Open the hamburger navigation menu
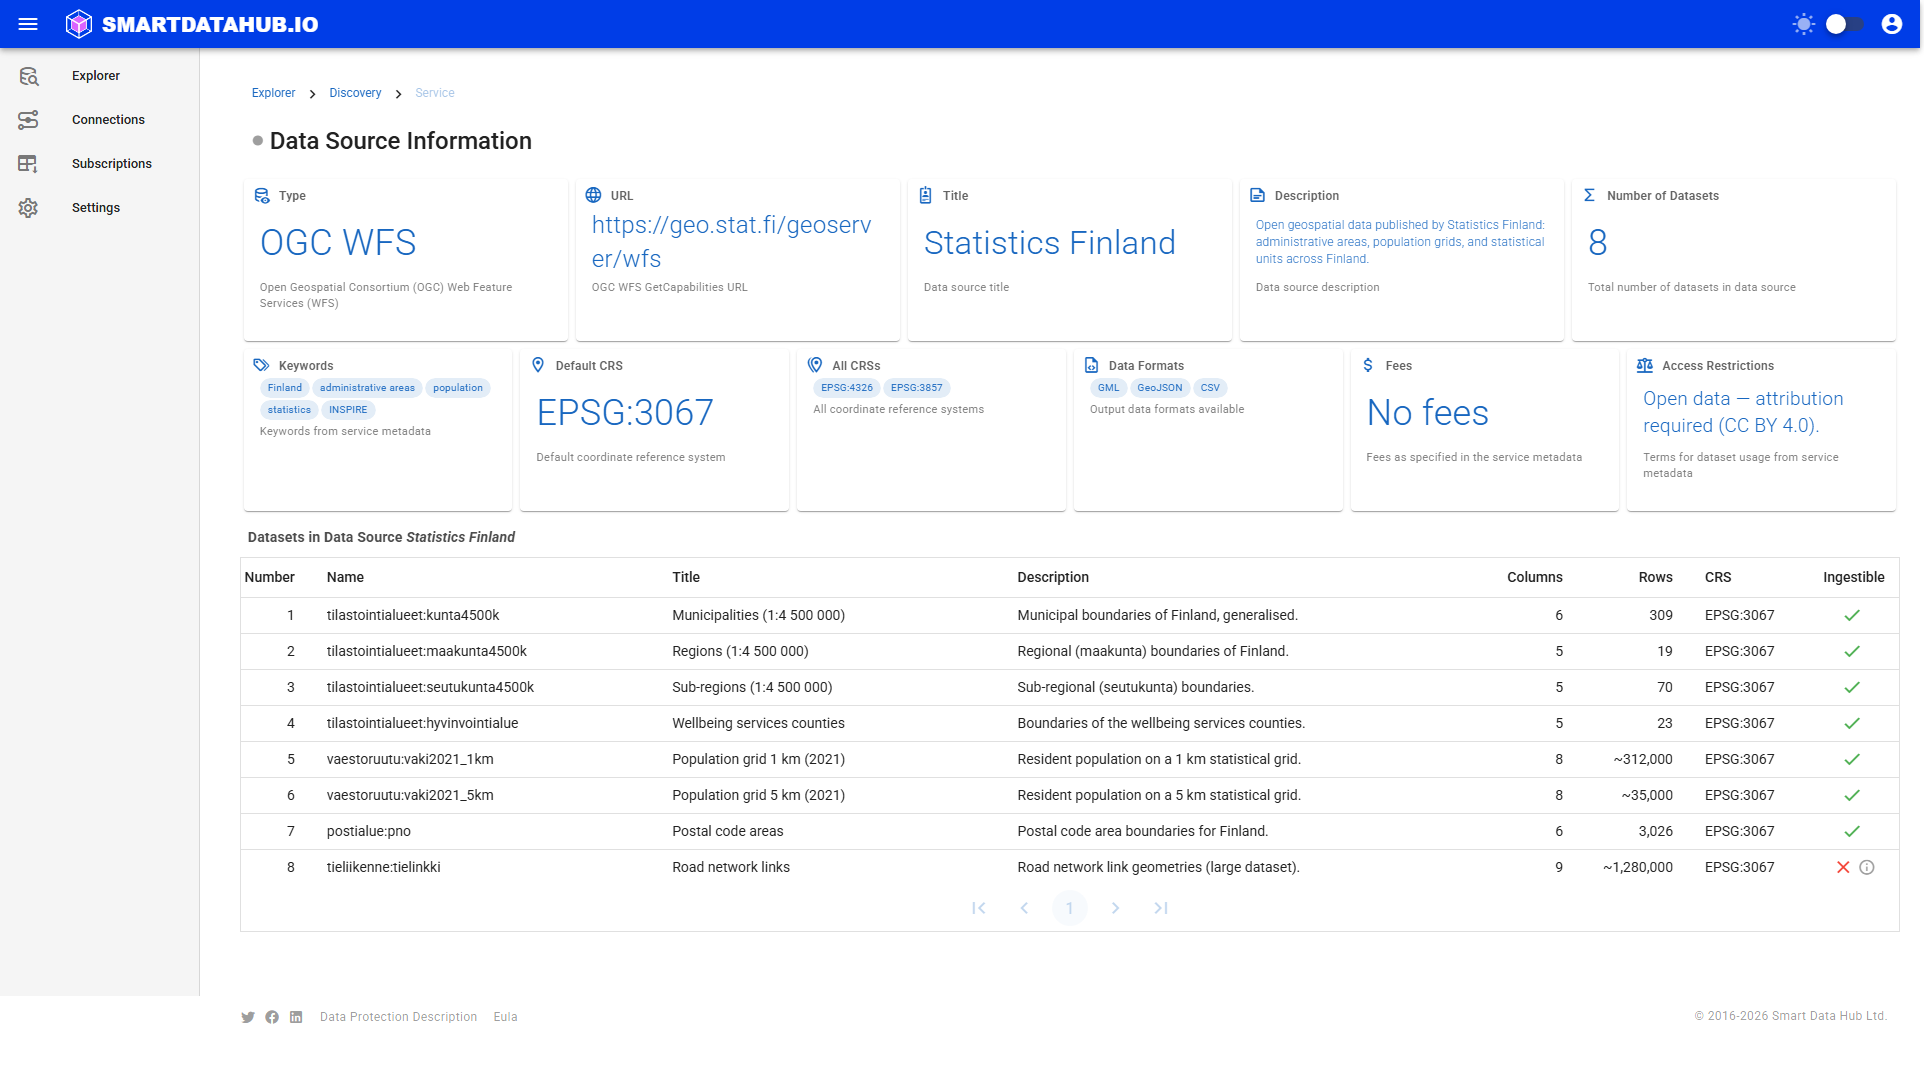The width and height of the screenshot is (1924, 1080). click(x=28, y=24)
